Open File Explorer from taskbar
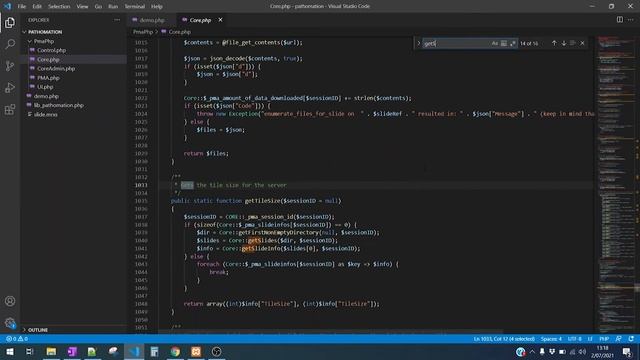Screen dimensions: 640x360 click(x=51, y=351)
